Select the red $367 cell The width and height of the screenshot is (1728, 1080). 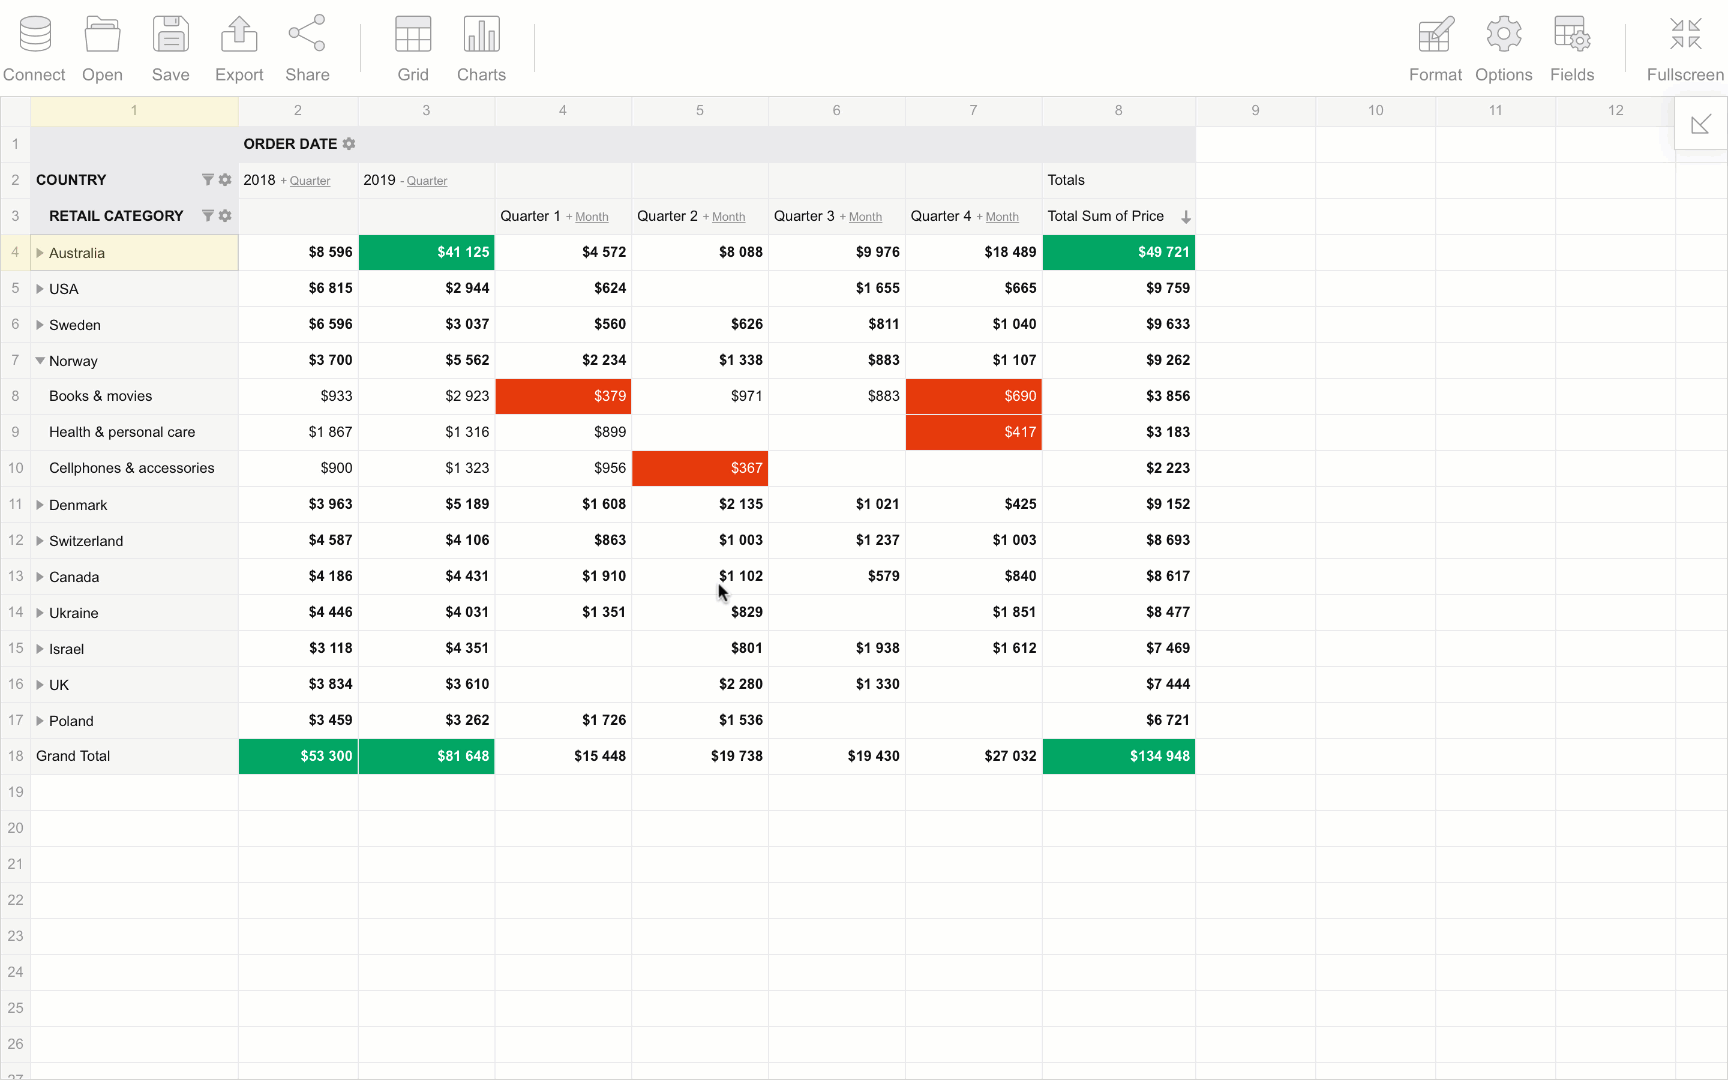click(x=700, y=468)
